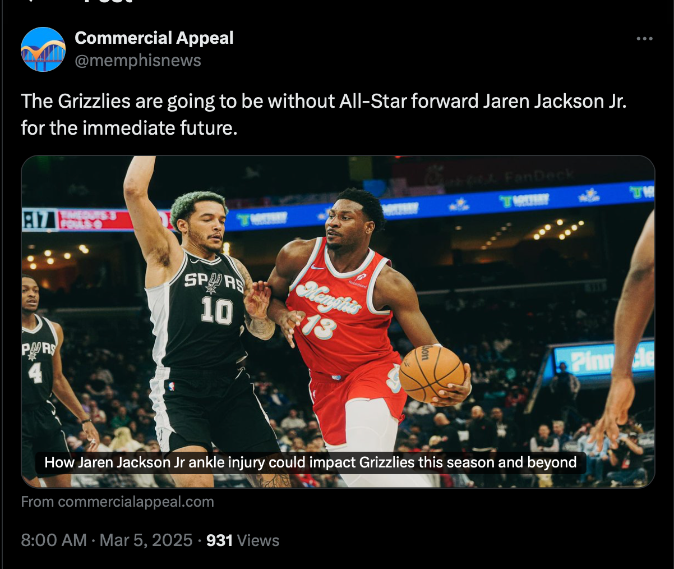
Task: Click the tweet text about the Grizzlies
Action: tap(324, 115)
